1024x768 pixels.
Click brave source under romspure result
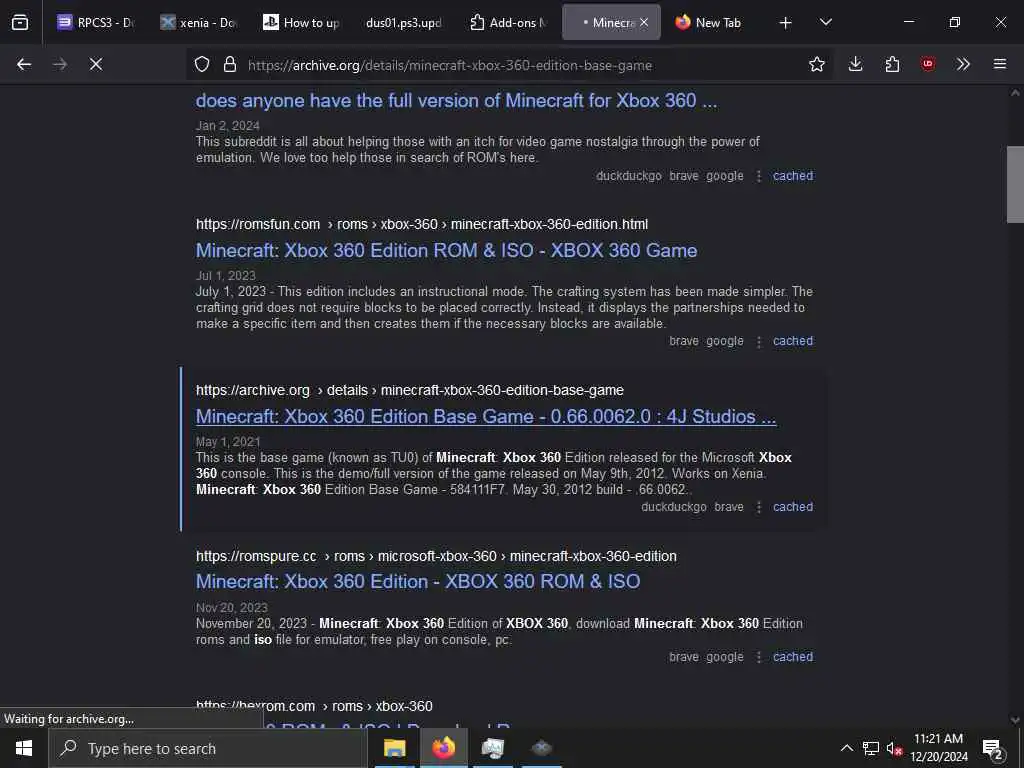684,657
